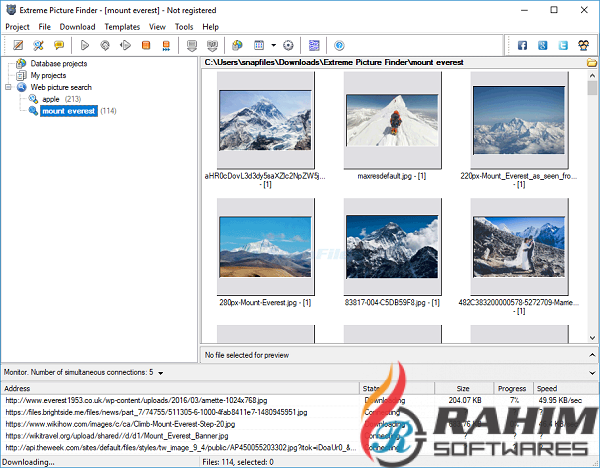Collapse the Web picture search tree node
This screenshot has height=468, width=600.
9,87
